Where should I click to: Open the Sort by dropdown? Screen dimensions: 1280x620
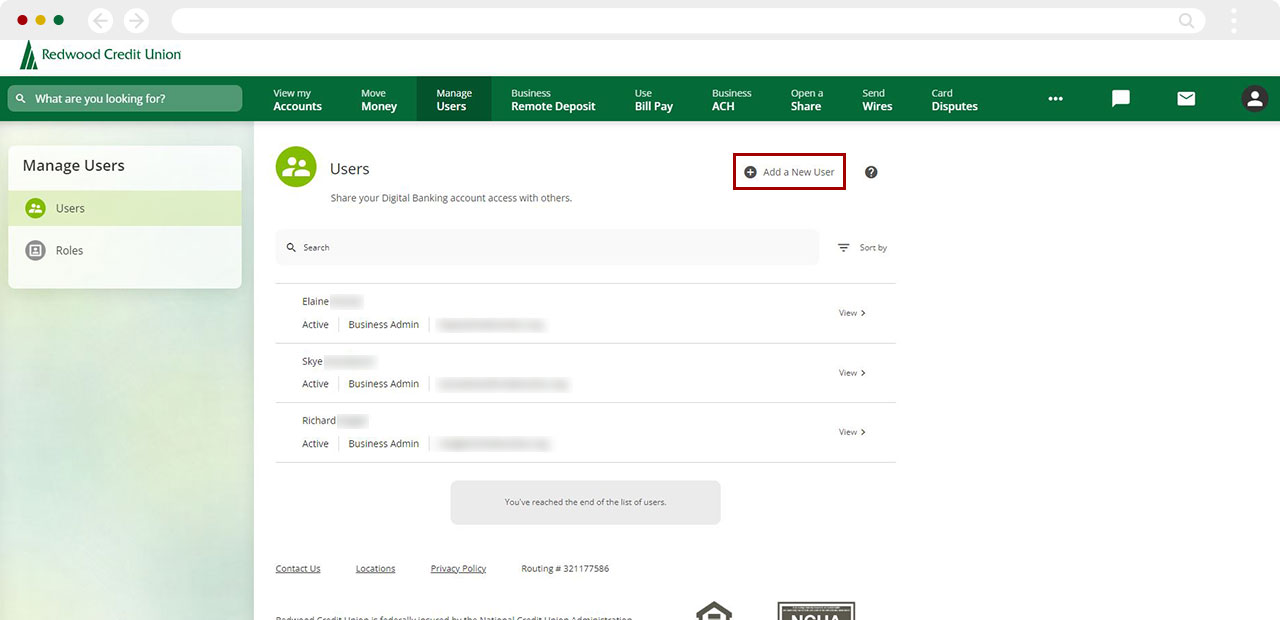click(862, 247)
